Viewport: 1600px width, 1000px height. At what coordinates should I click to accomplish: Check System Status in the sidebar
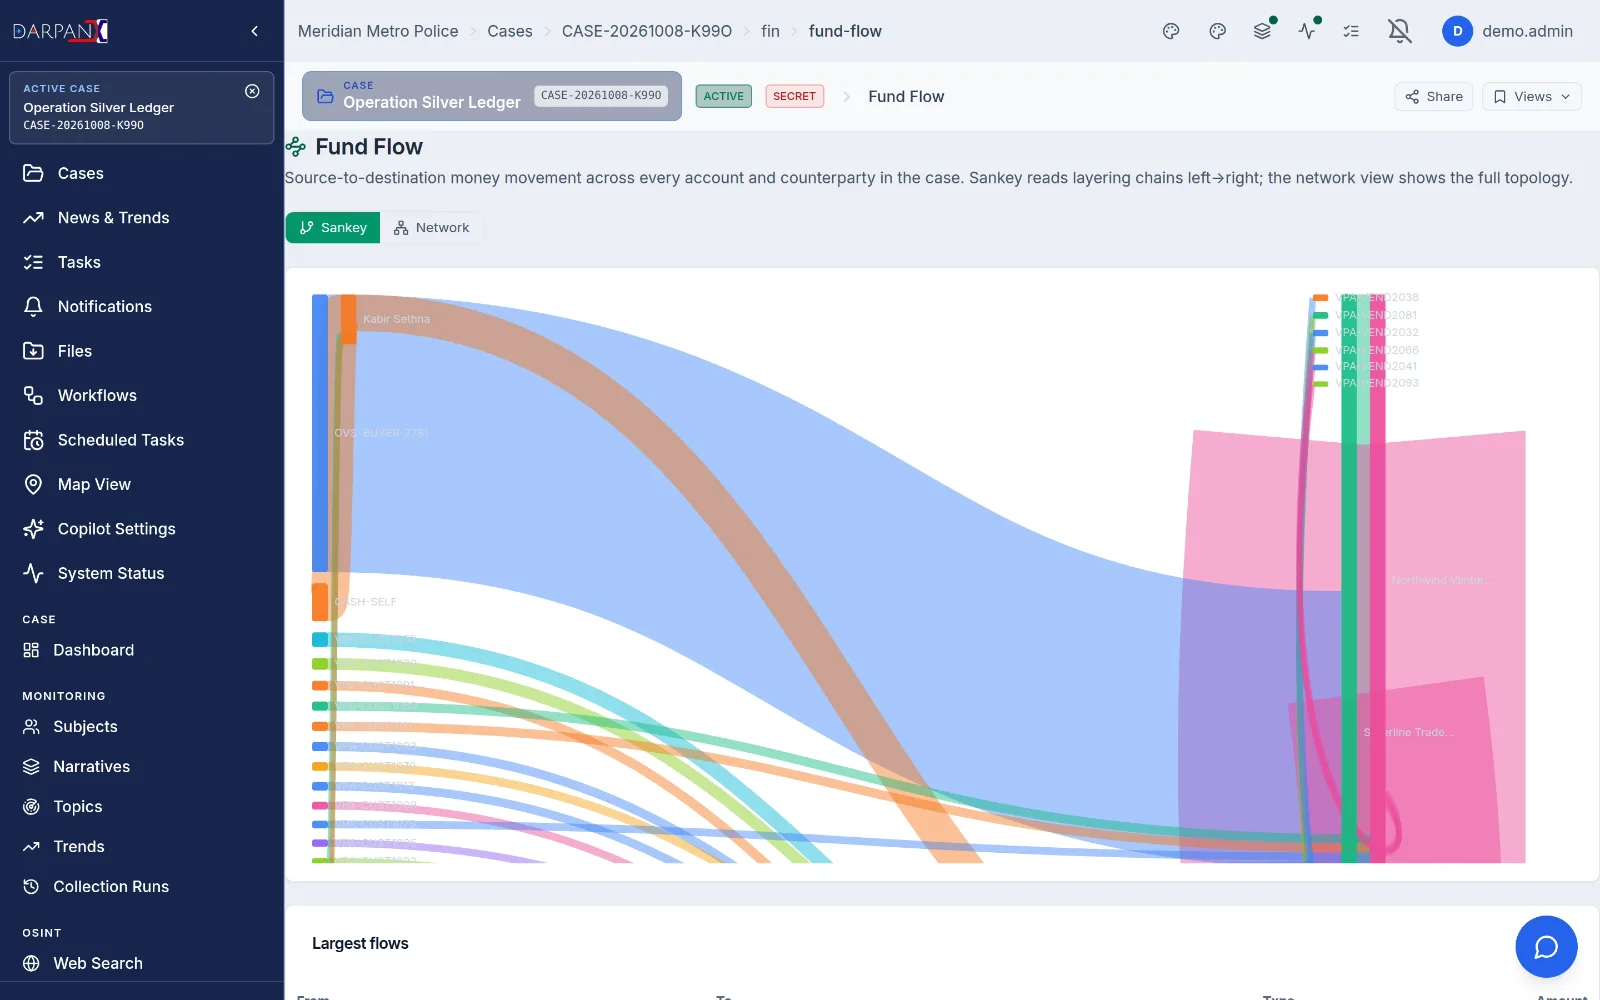coord(142,573)
